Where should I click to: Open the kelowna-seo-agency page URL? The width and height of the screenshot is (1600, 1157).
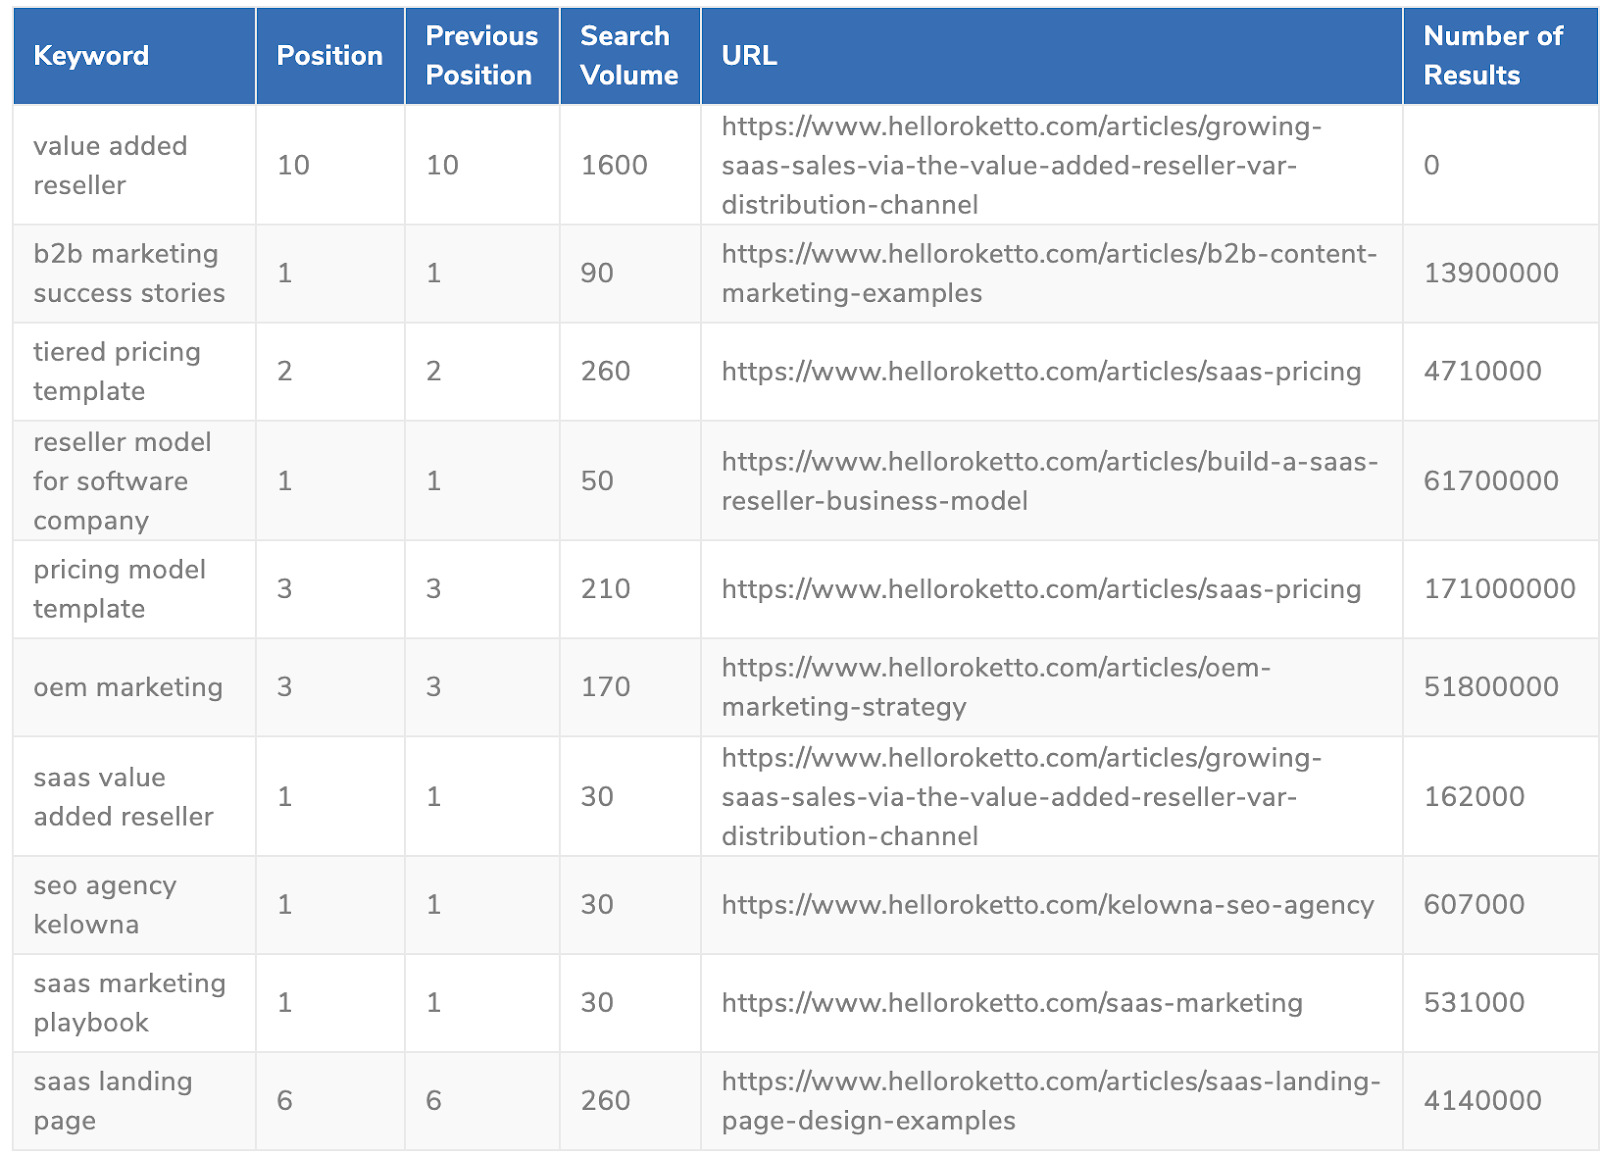(x=1047, y=905)
